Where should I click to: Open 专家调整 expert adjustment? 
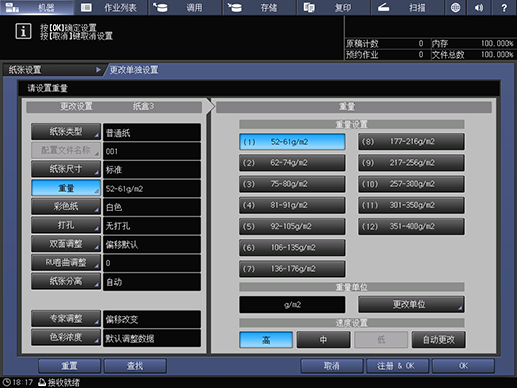point(66,319)
